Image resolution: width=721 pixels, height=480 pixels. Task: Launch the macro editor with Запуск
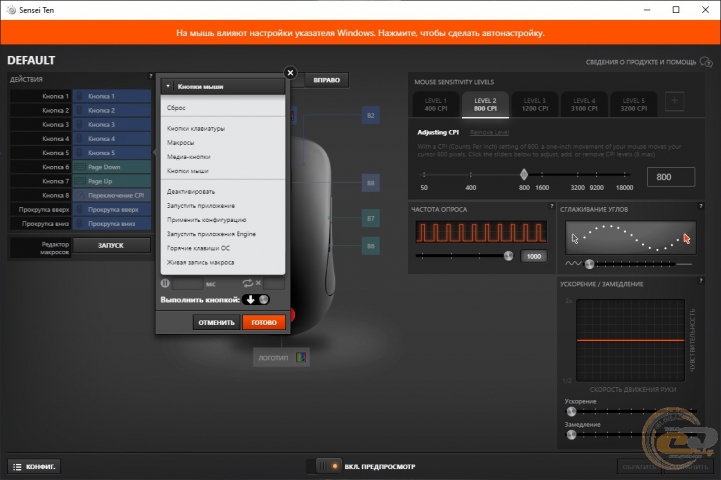point(111,246)
